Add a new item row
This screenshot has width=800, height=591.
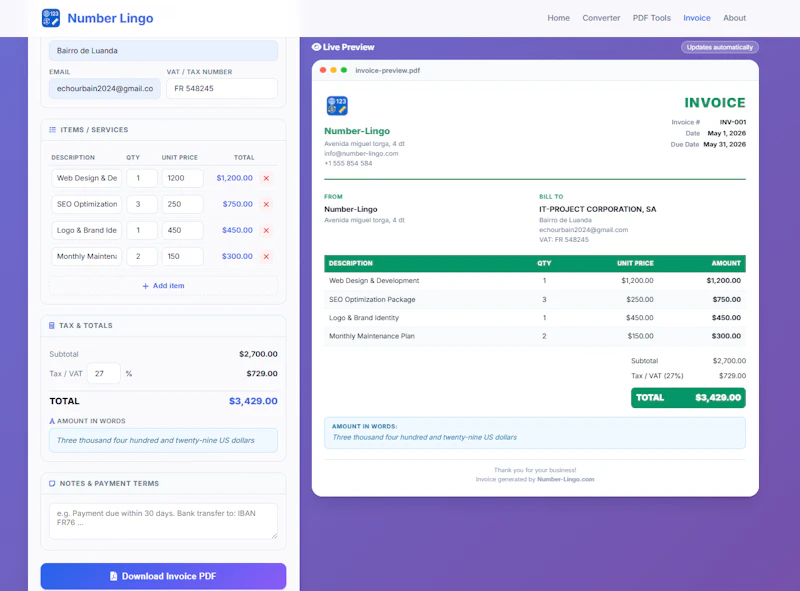click(x=163, y=286)
